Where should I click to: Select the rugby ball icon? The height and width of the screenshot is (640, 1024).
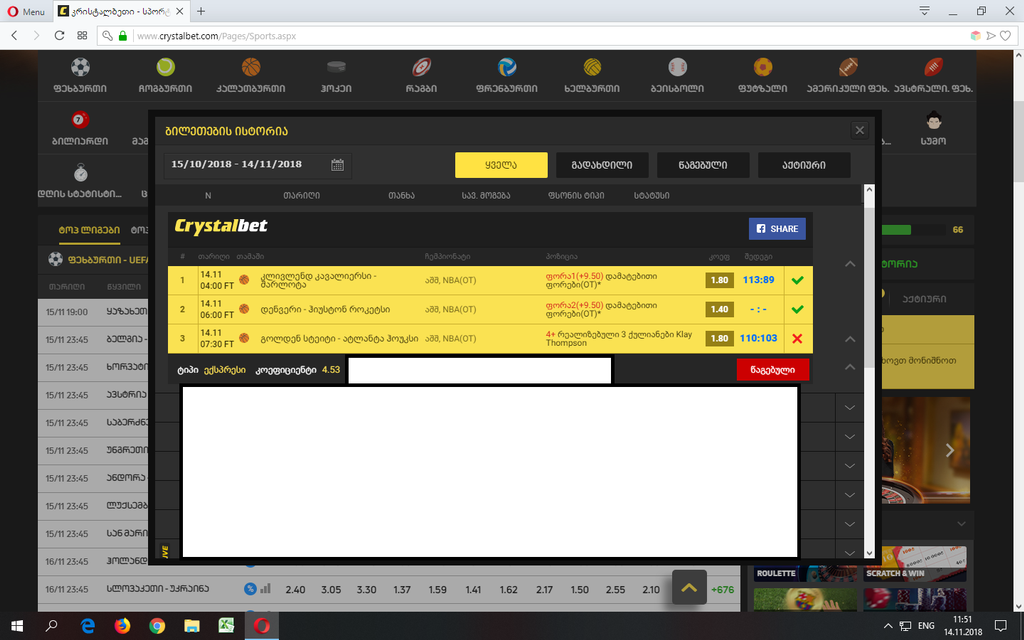(x=421, y=67)
